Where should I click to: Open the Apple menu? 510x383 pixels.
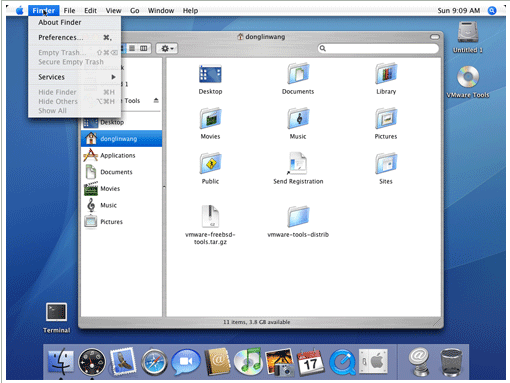tap(20, 10)
